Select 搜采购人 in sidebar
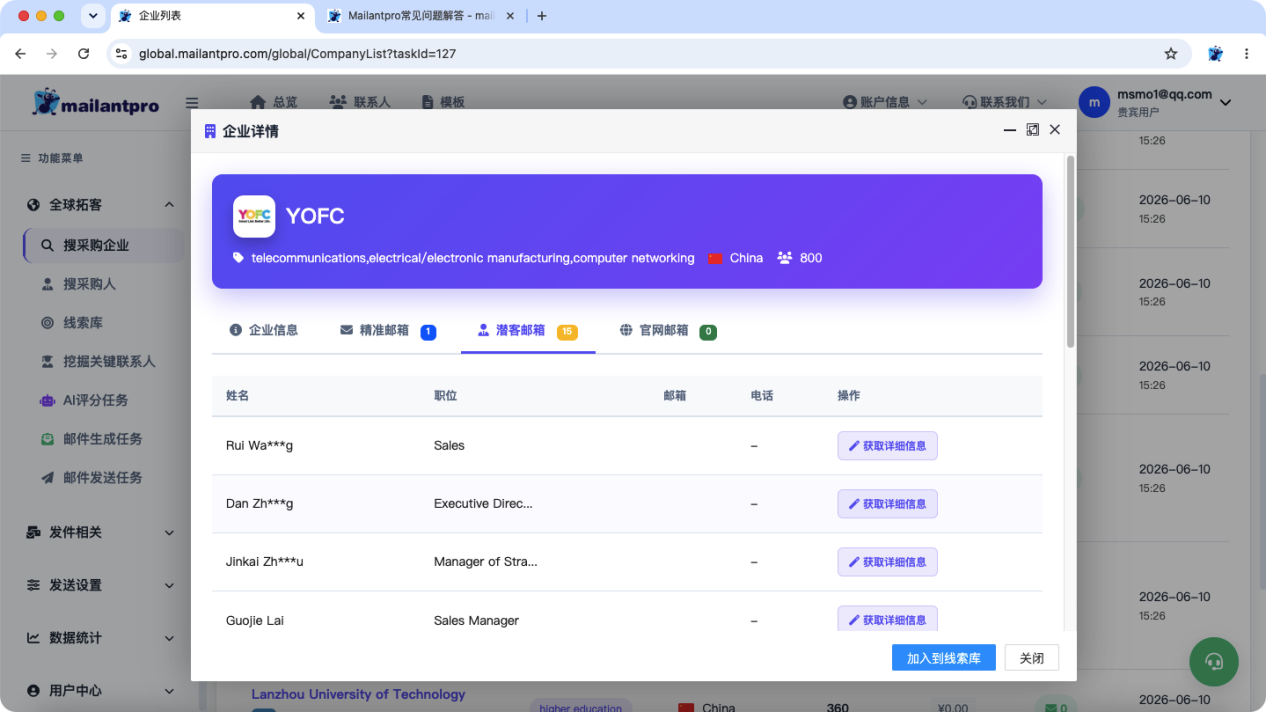Viewport: 1266px width, 712px height. coord(90,284)
